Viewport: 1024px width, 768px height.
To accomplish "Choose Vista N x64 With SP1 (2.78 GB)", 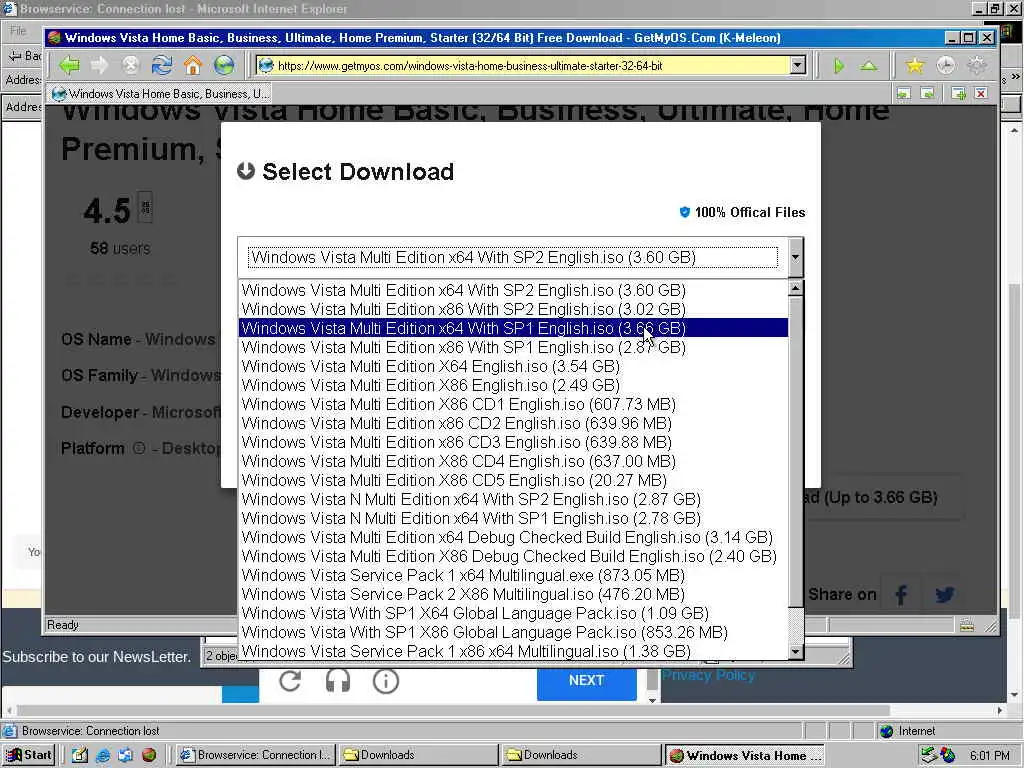I will pos(513,518).
